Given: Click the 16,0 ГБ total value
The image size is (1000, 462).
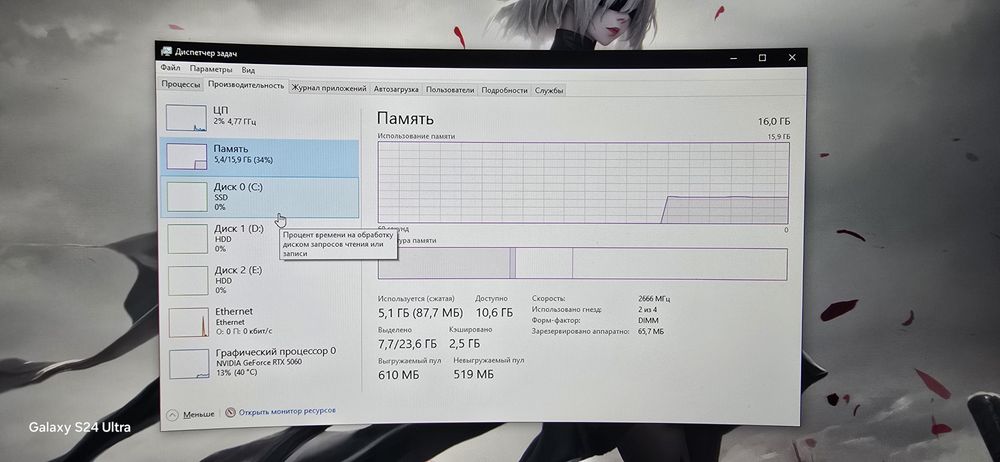Looking at the screenshot, I should (x=774, y=121).
